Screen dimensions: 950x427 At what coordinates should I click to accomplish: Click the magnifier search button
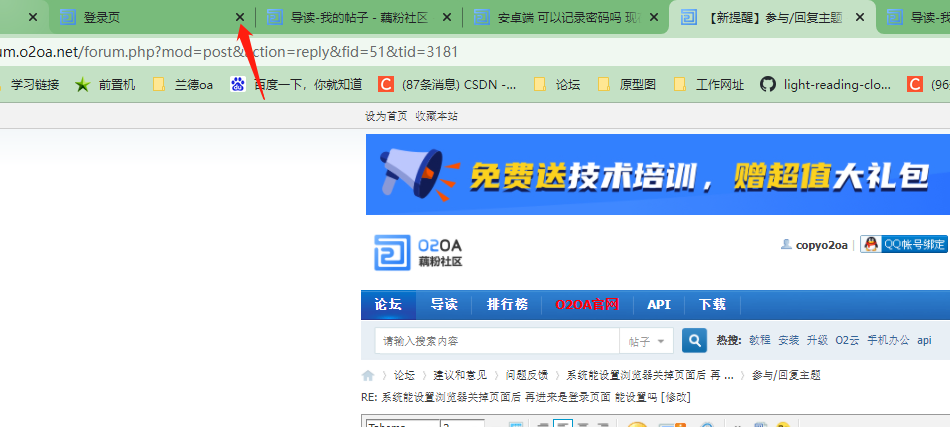694,340
